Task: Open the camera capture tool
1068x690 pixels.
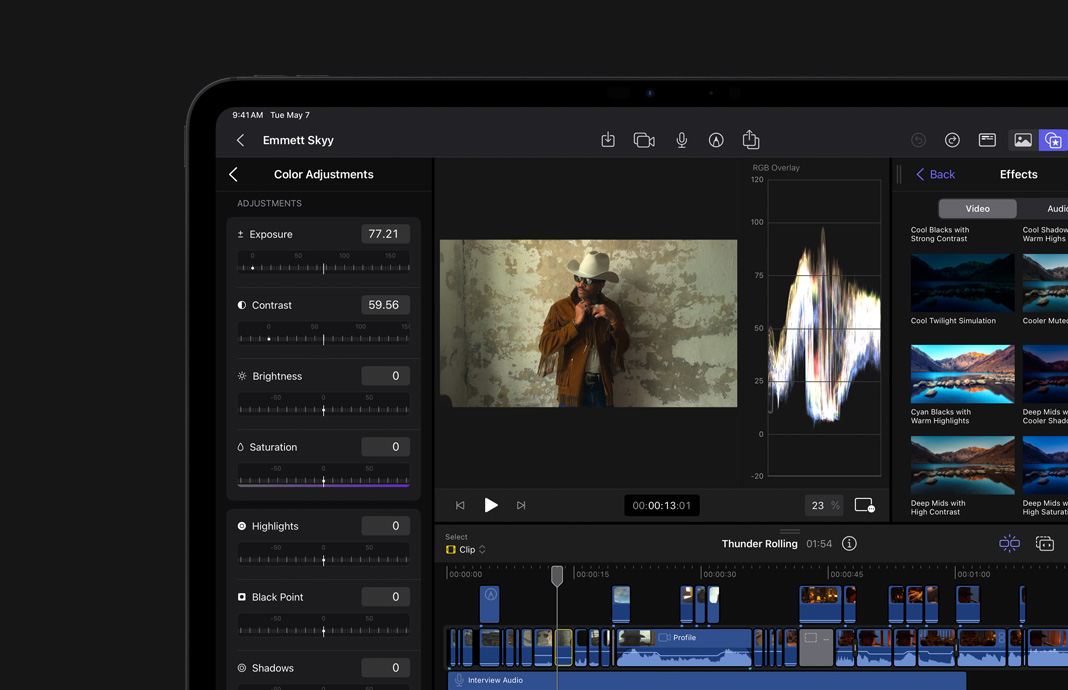Action: click(x=644, y=140)
